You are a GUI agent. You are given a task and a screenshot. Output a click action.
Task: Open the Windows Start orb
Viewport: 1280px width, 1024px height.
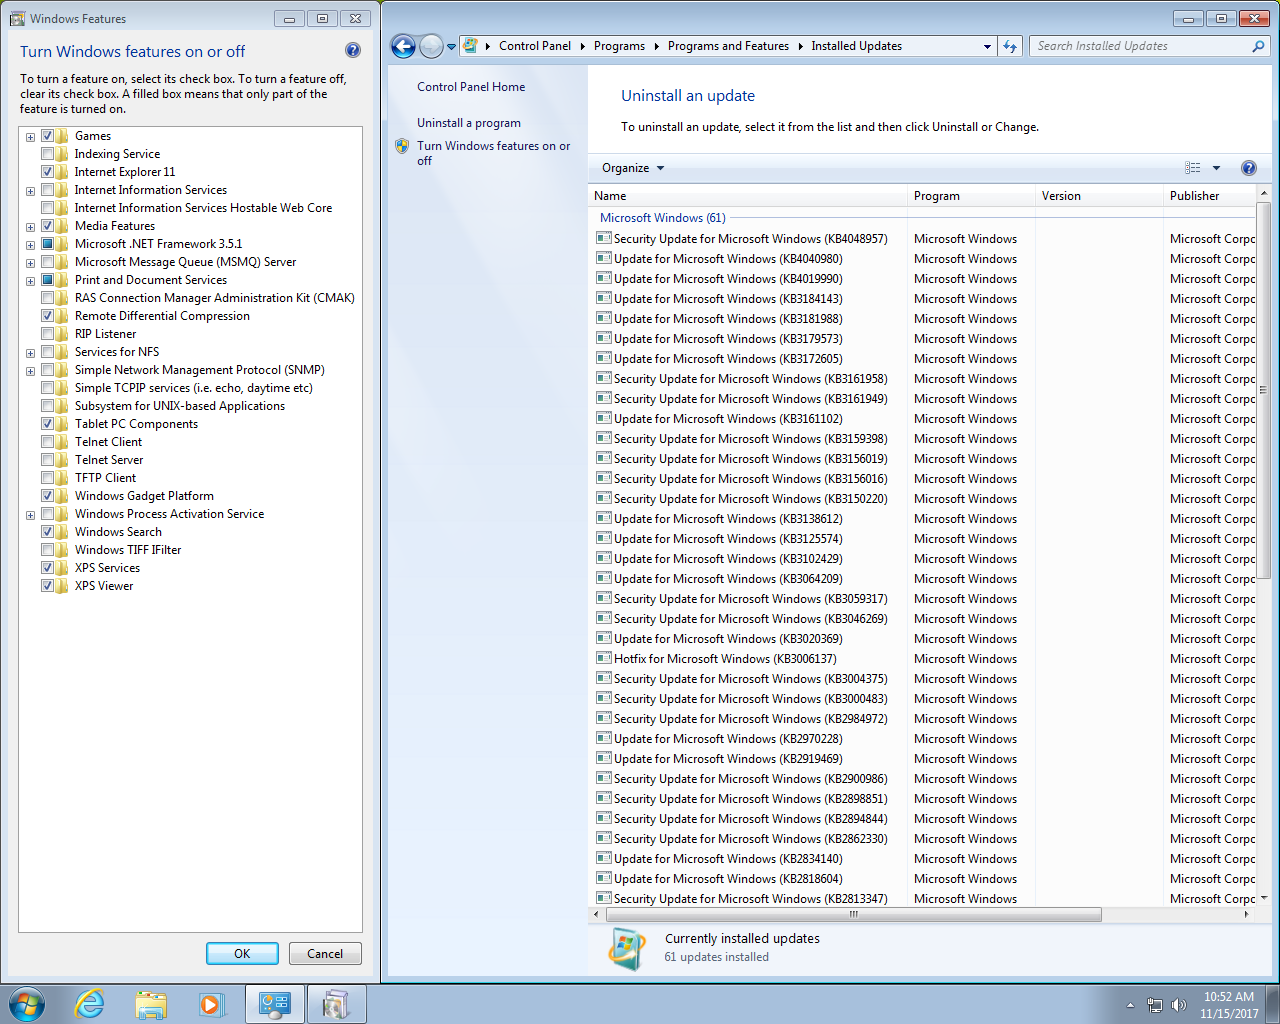click(x=27, y=1004)
